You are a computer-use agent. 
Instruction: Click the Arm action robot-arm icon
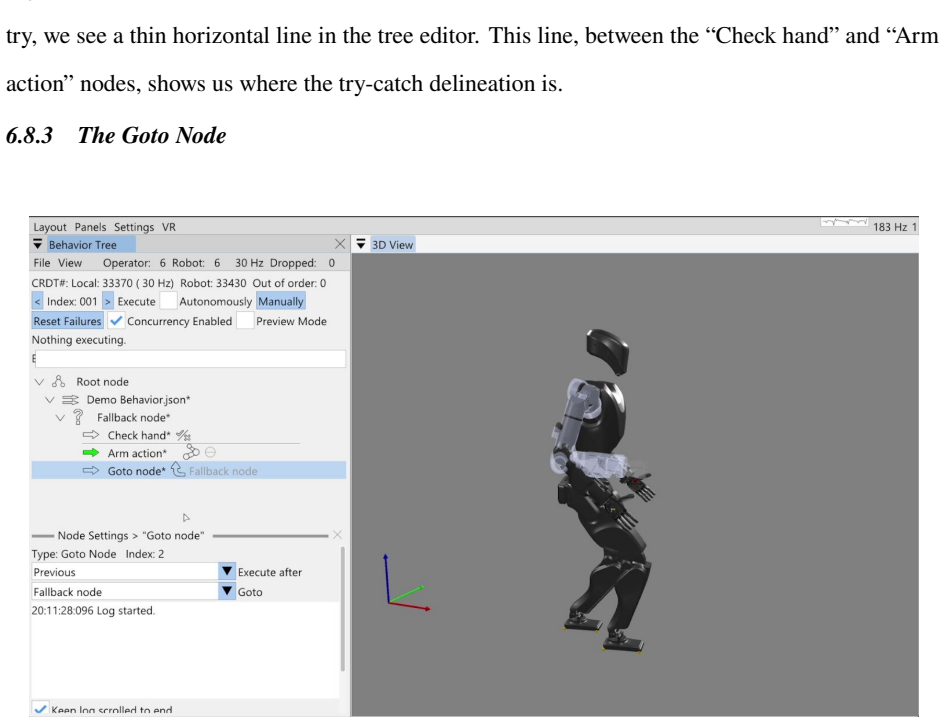pyautogui.click(x=191, y=452)
